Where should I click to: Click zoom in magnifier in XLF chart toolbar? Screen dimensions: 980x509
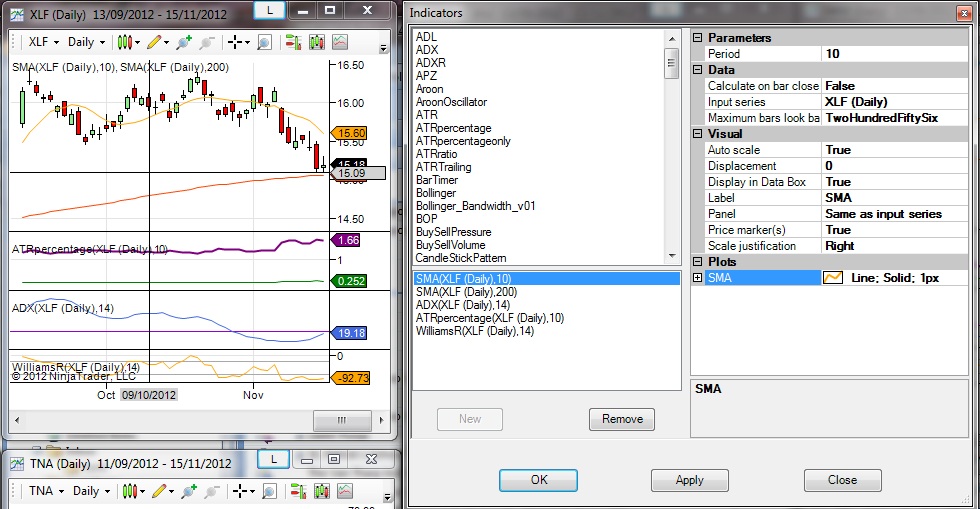tap(184, 42)
